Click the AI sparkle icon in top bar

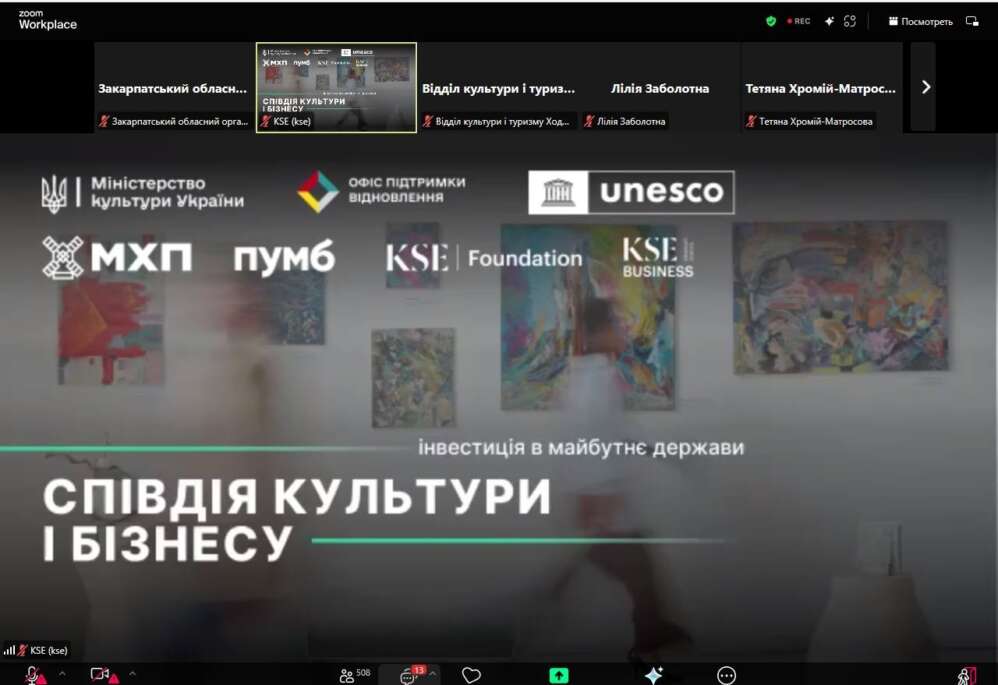pyautogui.click(x=829, y=21)
